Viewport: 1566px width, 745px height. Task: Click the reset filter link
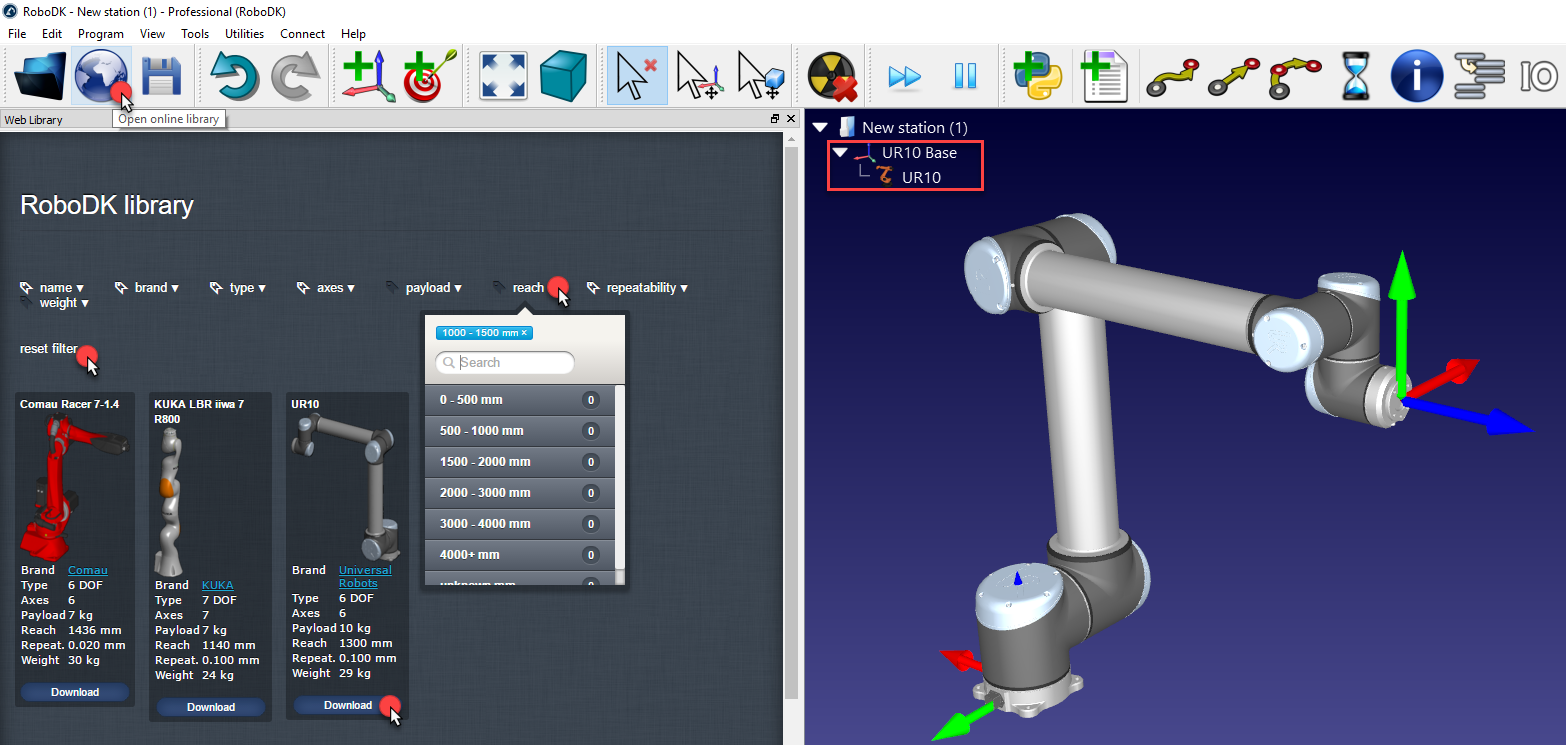pyautogui.click(x=49, y=348)
